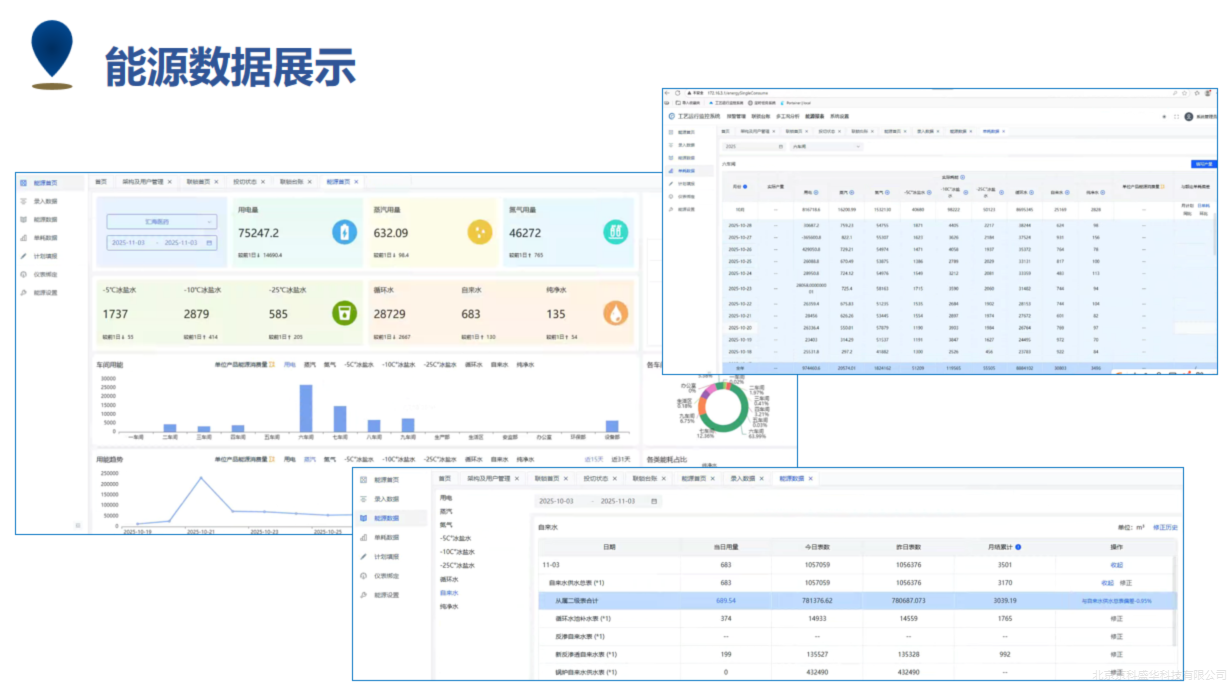Switch to 联锁台账 tab in dashboard window
The height and width of the screenshot is (684, 1232).
pos(291,182)
